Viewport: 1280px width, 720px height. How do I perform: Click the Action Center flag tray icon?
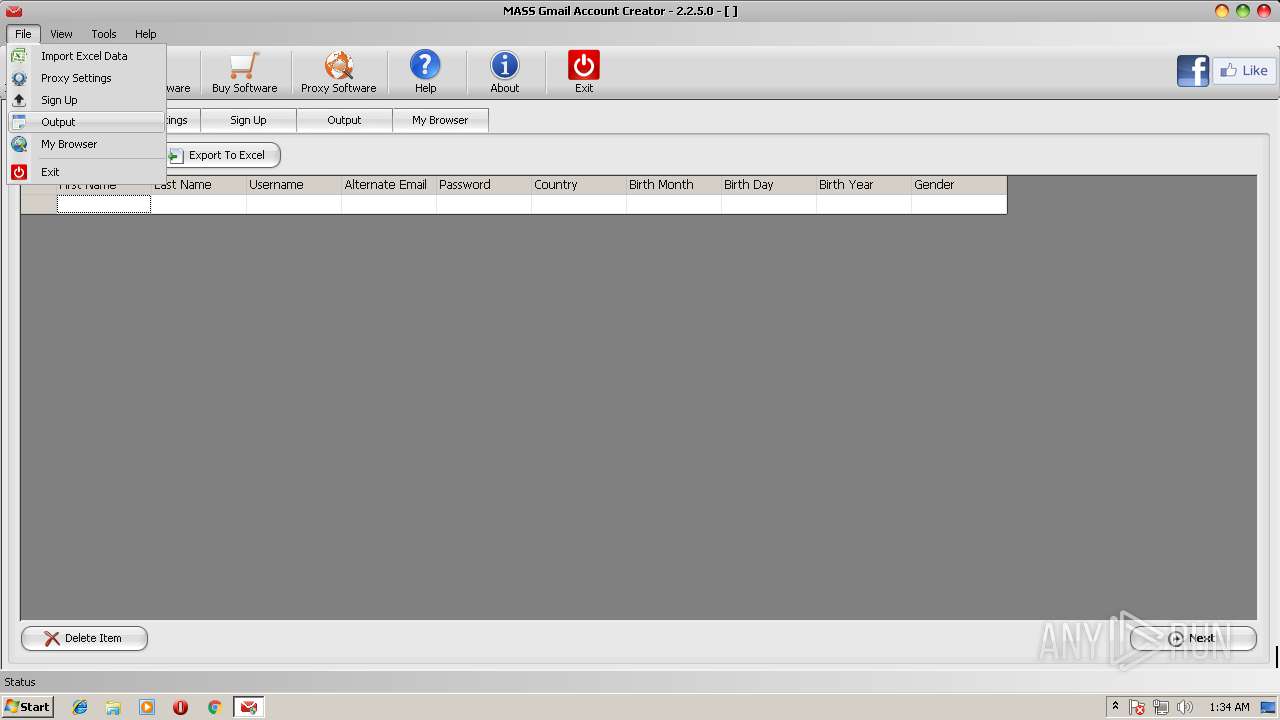click(x=1137, y=707)
